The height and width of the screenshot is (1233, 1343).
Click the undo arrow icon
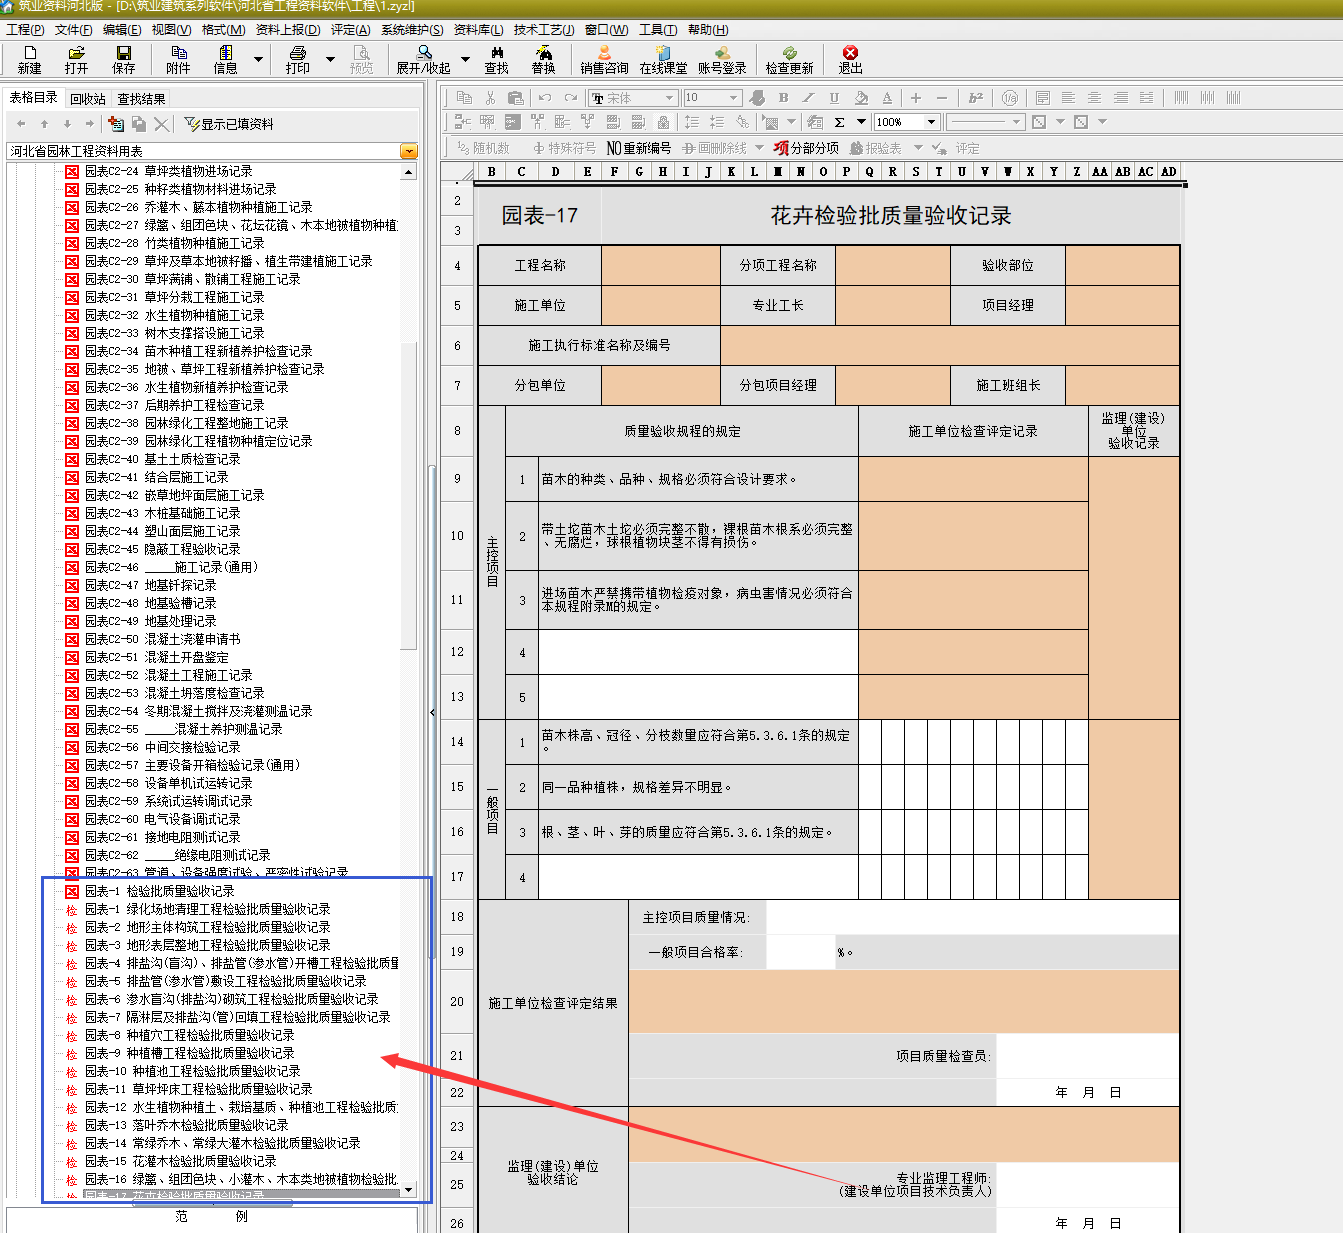pyautogui.click(x=545, y=97)
